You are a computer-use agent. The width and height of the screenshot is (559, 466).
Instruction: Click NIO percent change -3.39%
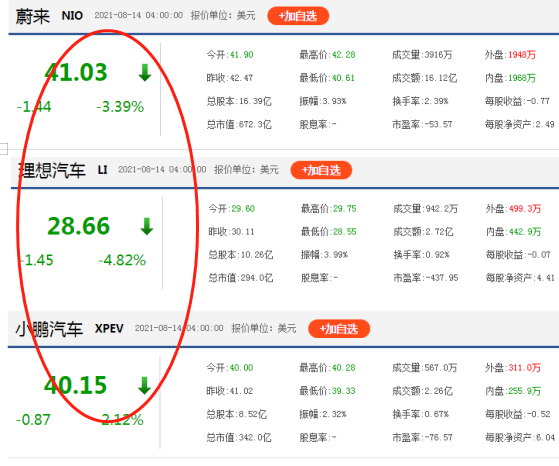(120, 107)
